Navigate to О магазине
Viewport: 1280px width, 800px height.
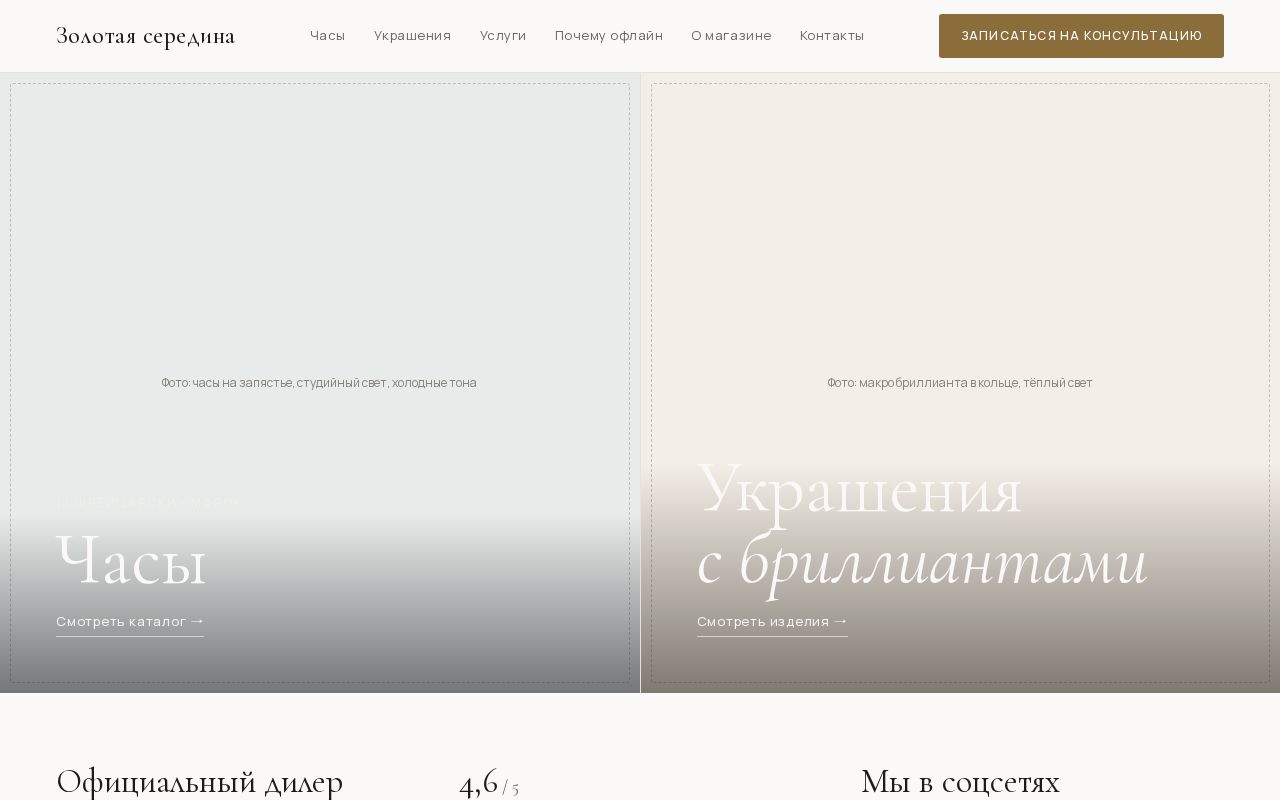(x=731, y=36)
